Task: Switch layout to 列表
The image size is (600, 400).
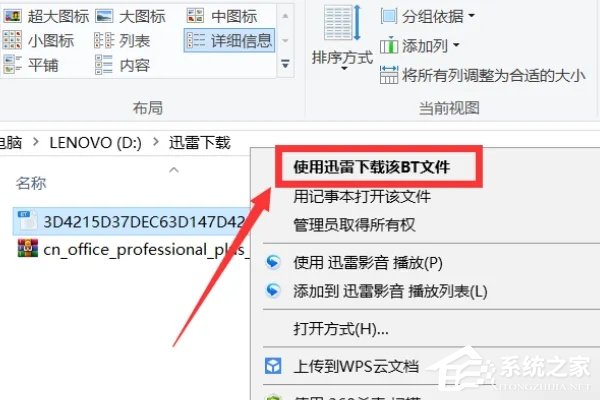Action: pyautogui.click(x=122, y=41)
